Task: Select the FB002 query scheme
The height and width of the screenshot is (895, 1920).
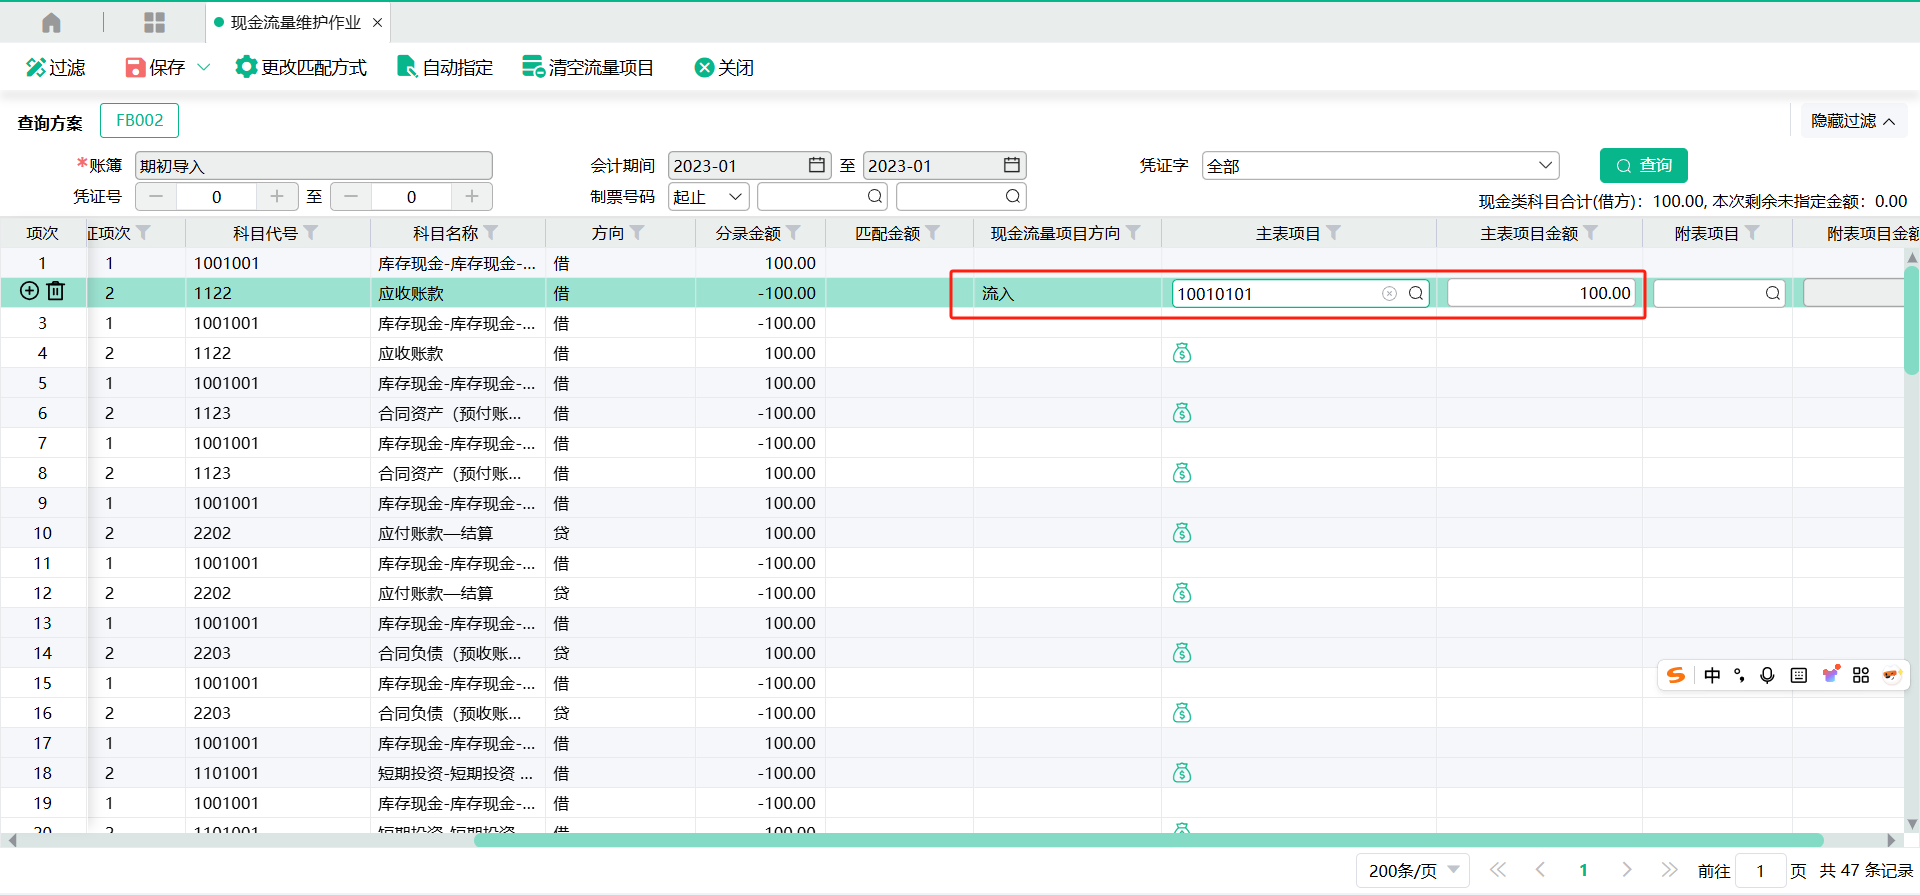Action: pyautogui.click(x=139, y=121)
